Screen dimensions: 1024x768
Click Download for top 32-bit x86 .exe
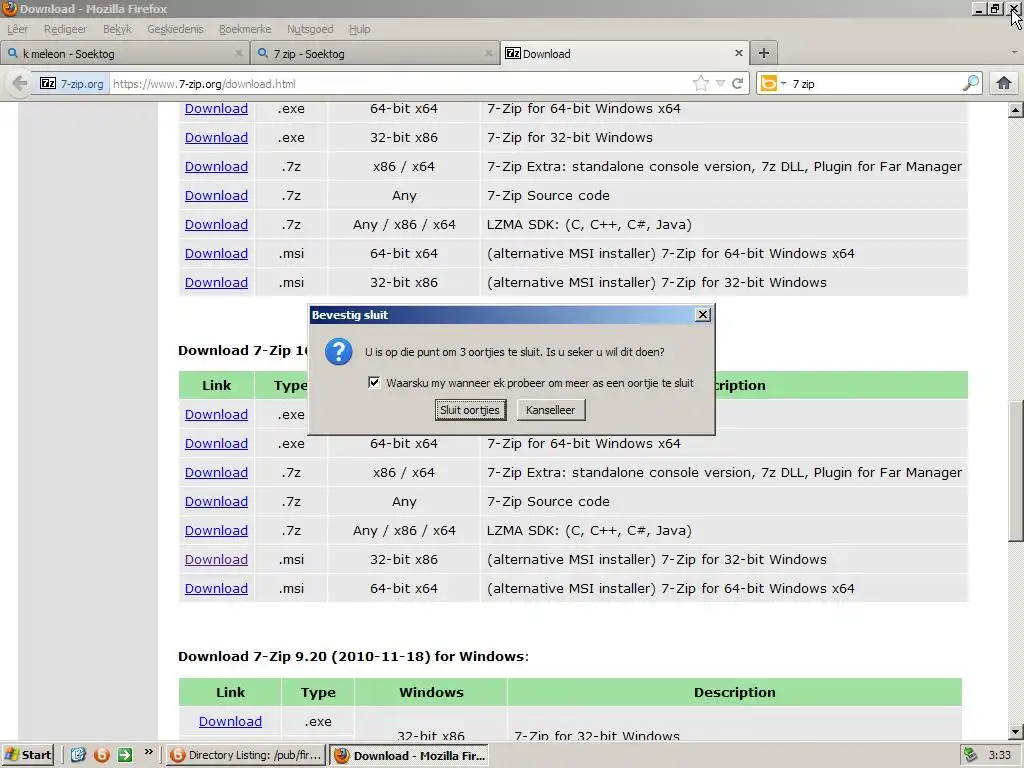216,137
